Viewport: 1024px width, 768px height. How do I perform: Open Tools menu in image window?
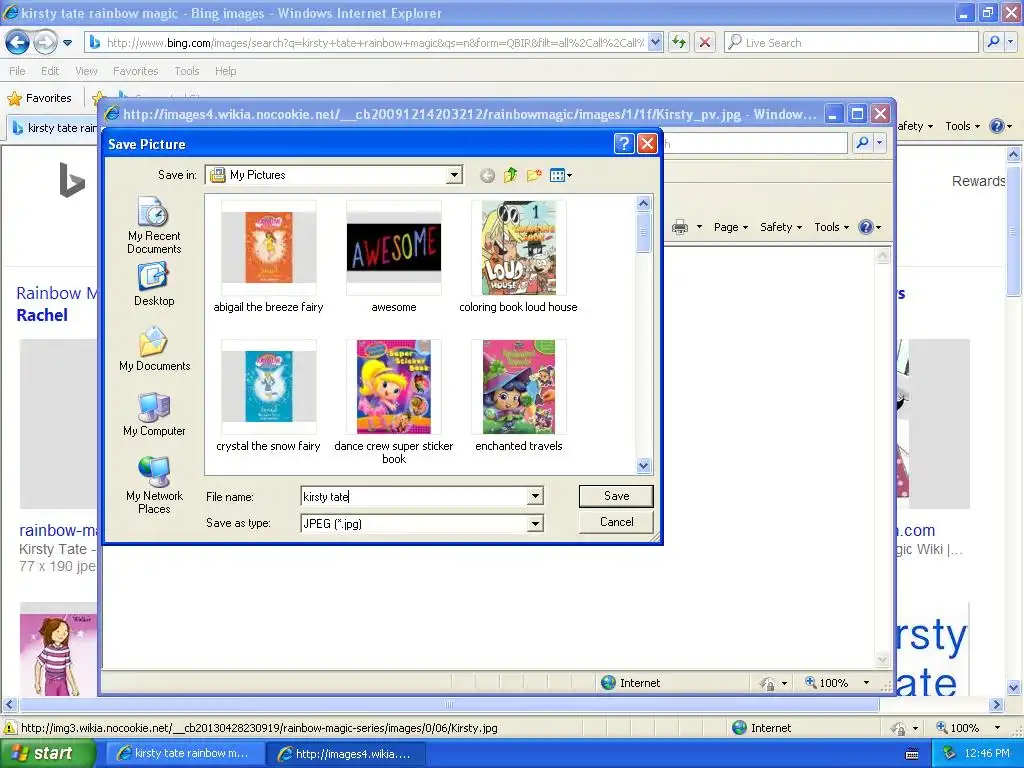click(831, 227)
